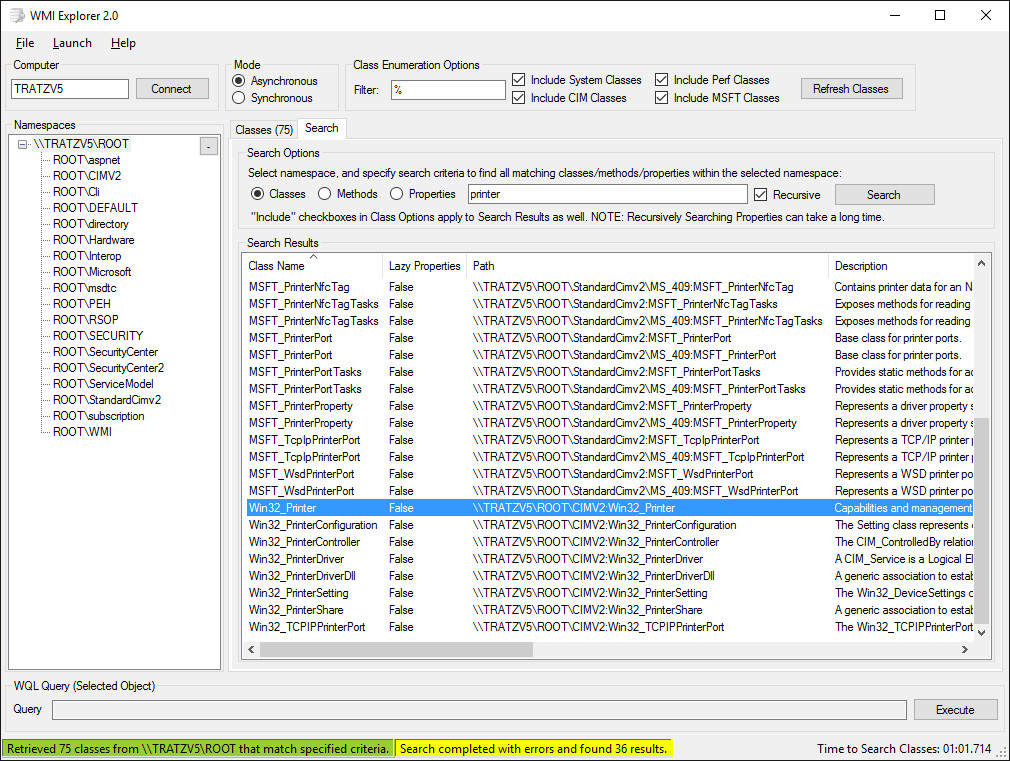Select the ROOT\RSOP namespace
Image resolution: width=1010 pixels, height=761 pixels.
[86, 320]
